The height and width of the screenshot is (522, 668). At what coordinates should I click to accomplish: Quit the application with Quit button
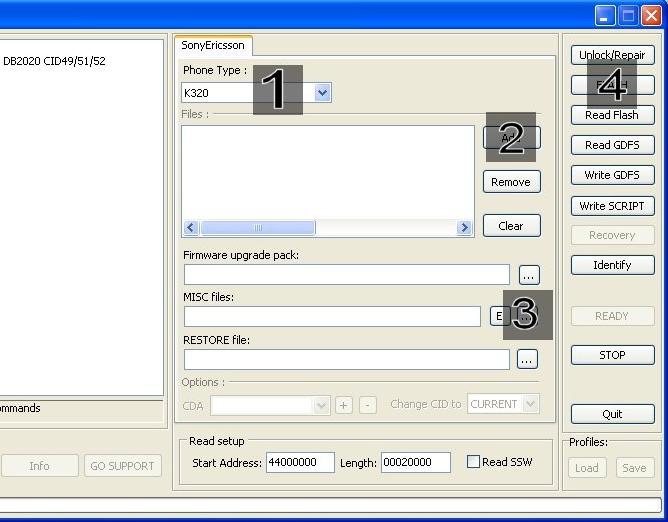[x=613, y=414]
